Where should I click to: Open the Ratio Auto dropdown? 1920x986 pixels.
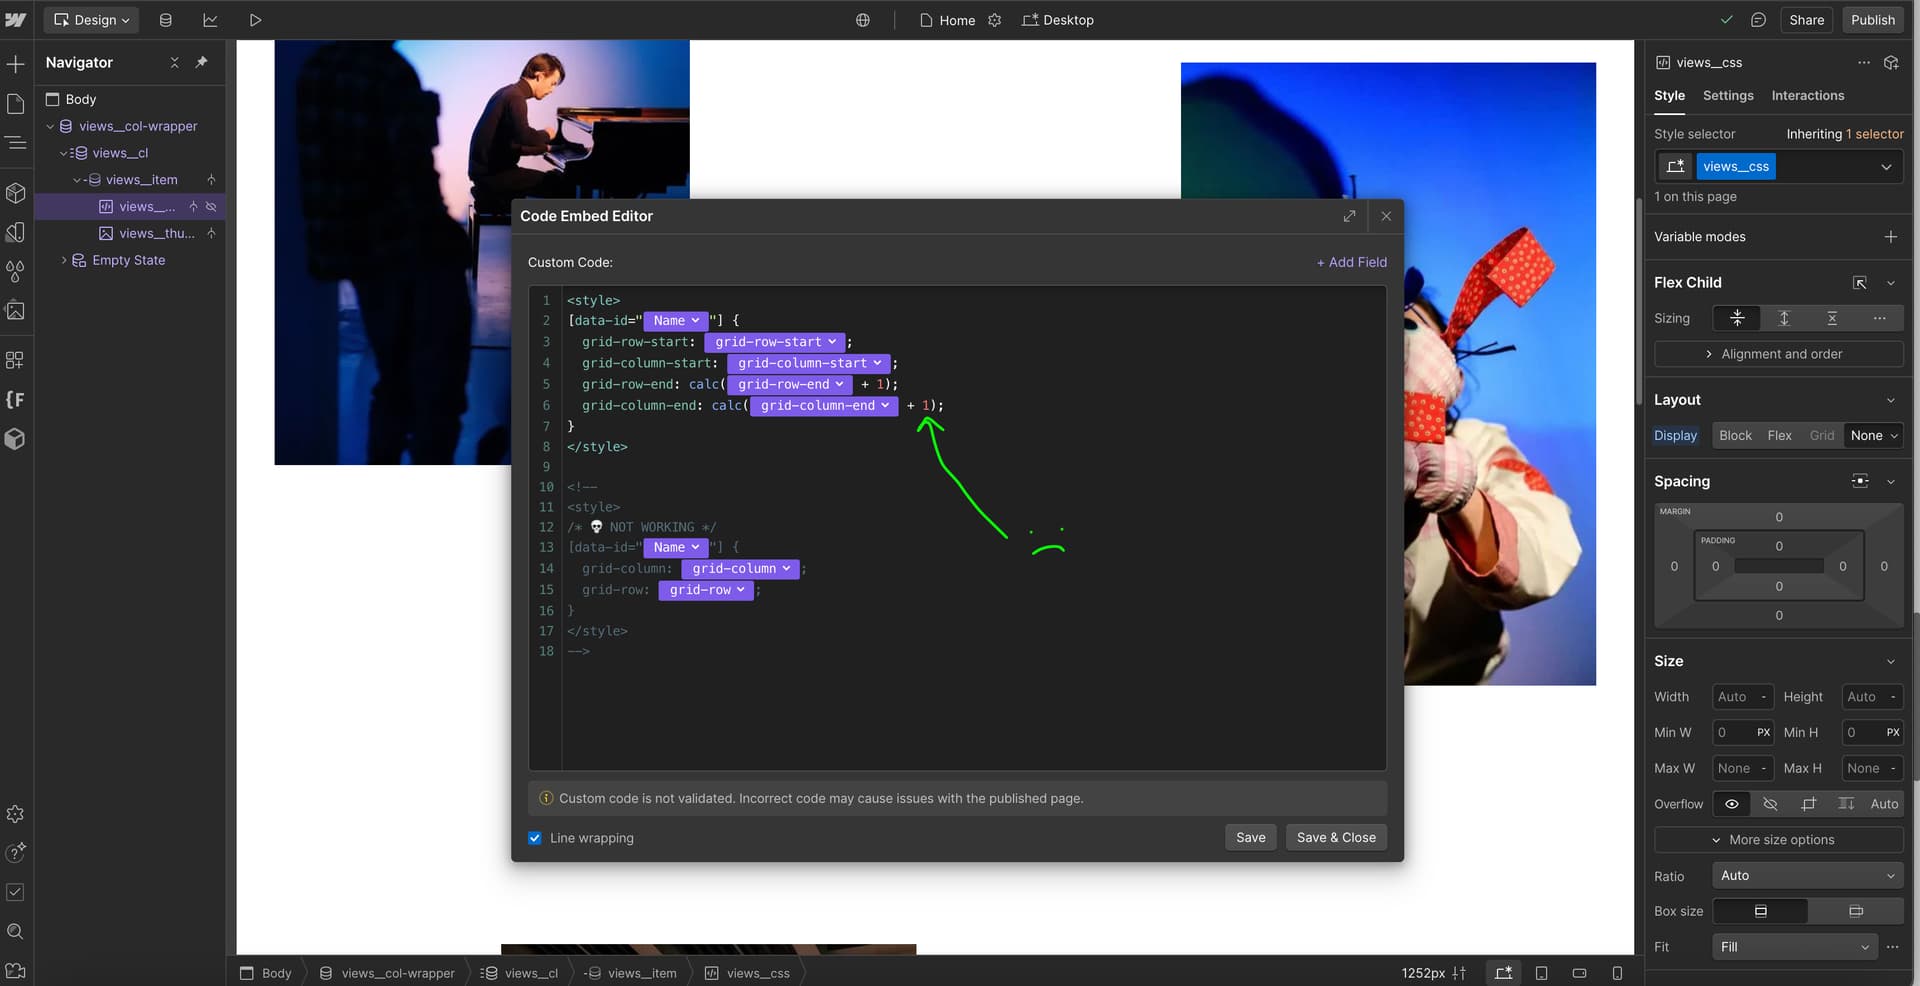tap(1807, 875)
